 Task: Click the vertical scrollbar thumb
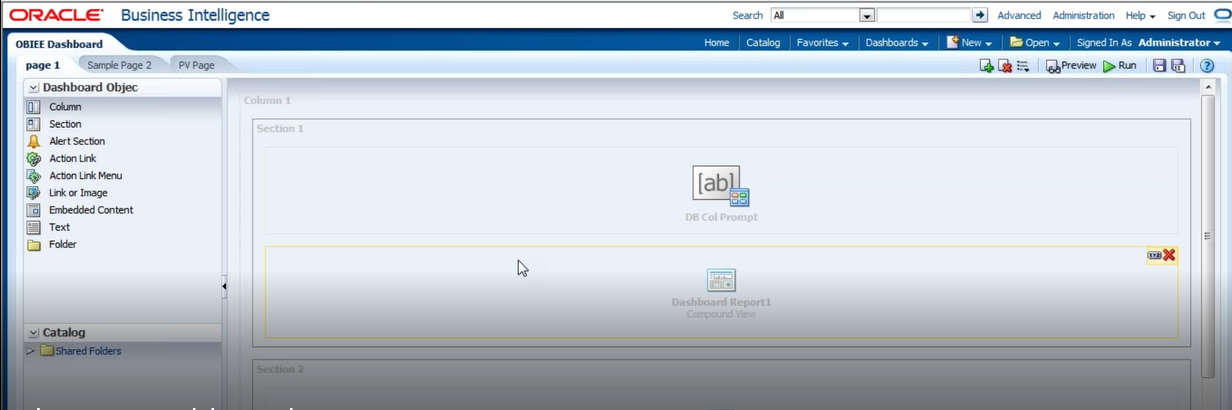1208,237
